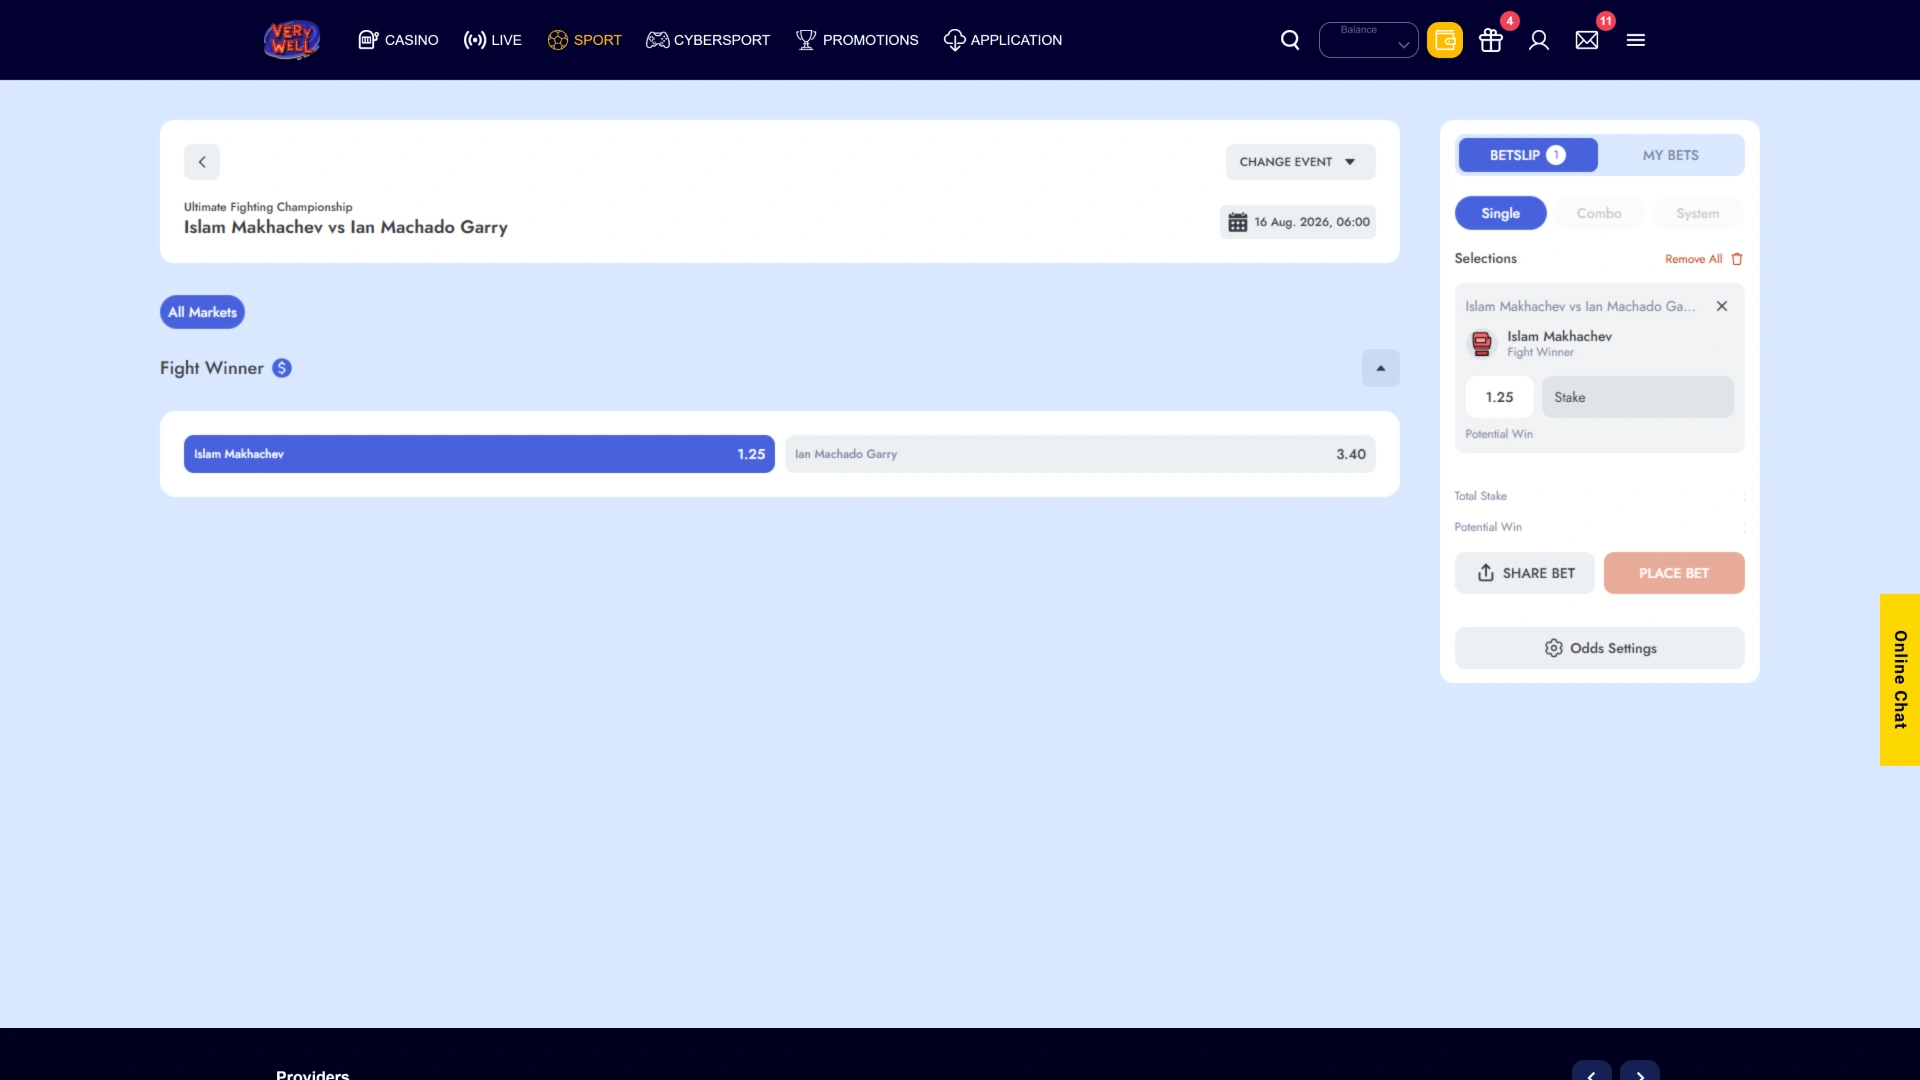Click the share icon on Share Bet
Viewport: 1920px width, 1080px height.
coord(1486,573)
